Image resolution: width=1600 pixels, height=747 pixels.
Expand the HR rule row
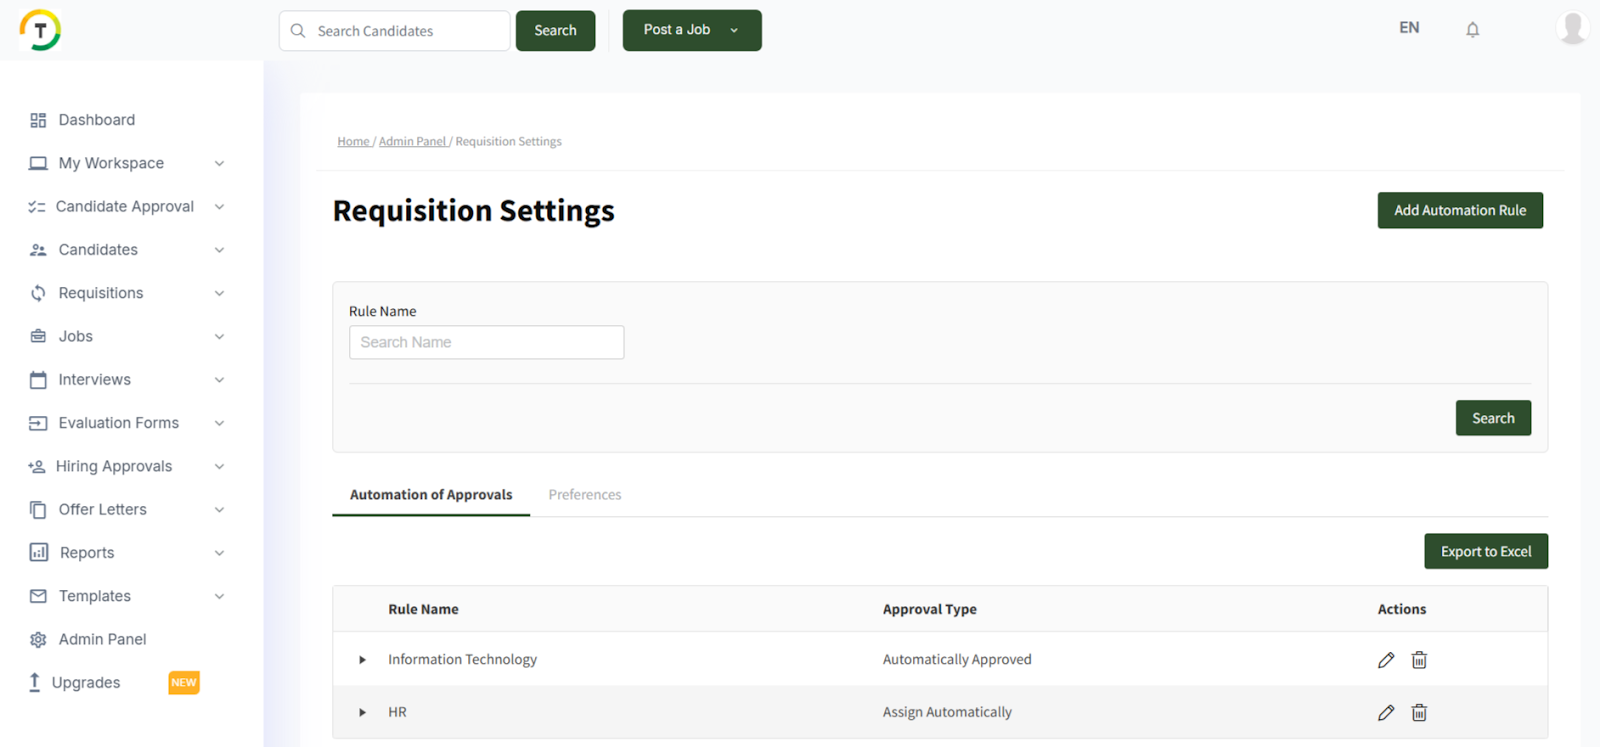tap(362, 713)
